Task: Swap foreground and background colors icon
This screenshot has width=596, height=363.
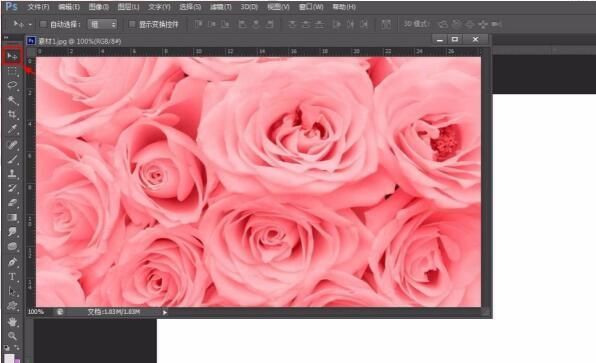Action: click(17, 347)
